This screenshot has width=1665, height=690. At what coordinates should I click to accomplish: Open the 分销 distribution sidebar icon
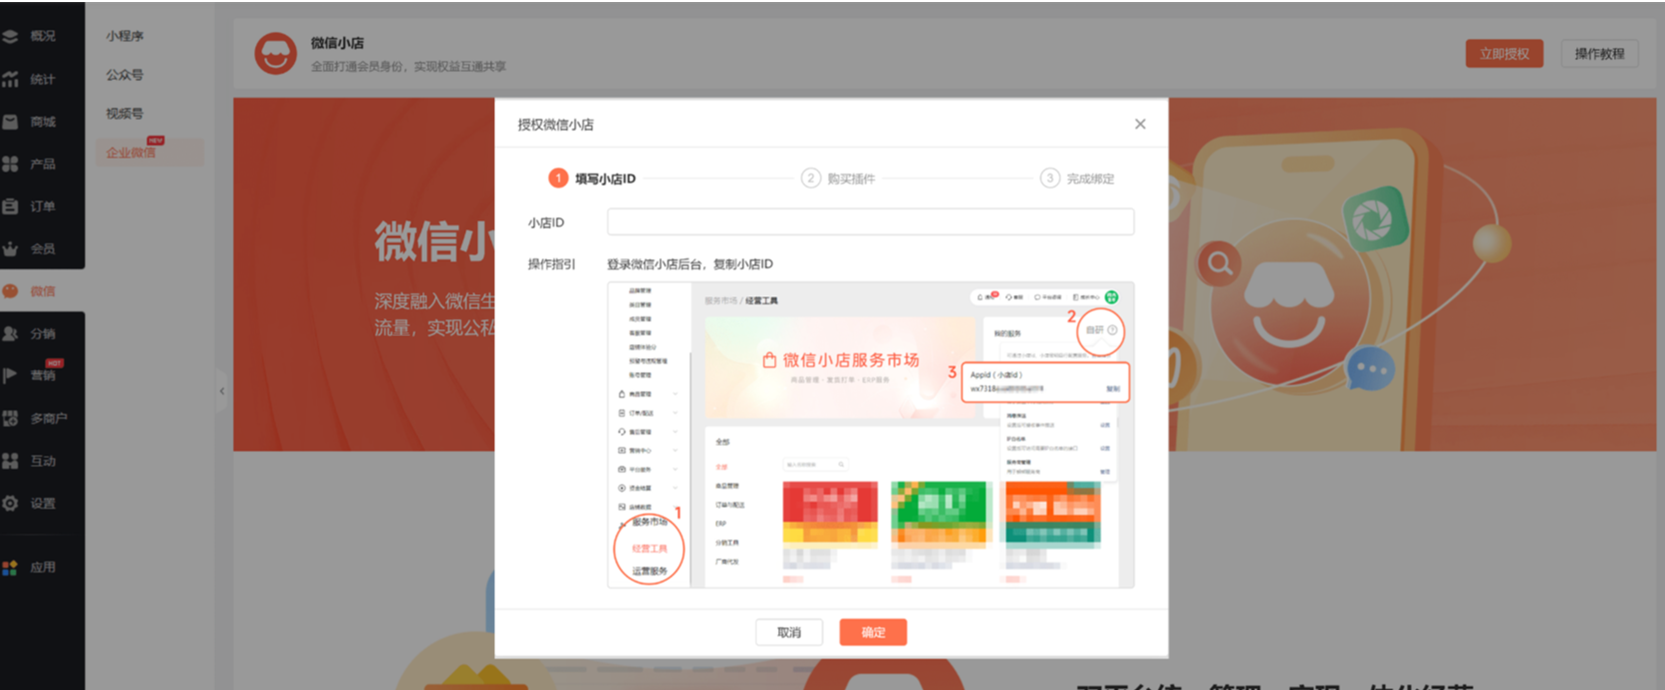[10, 334]
